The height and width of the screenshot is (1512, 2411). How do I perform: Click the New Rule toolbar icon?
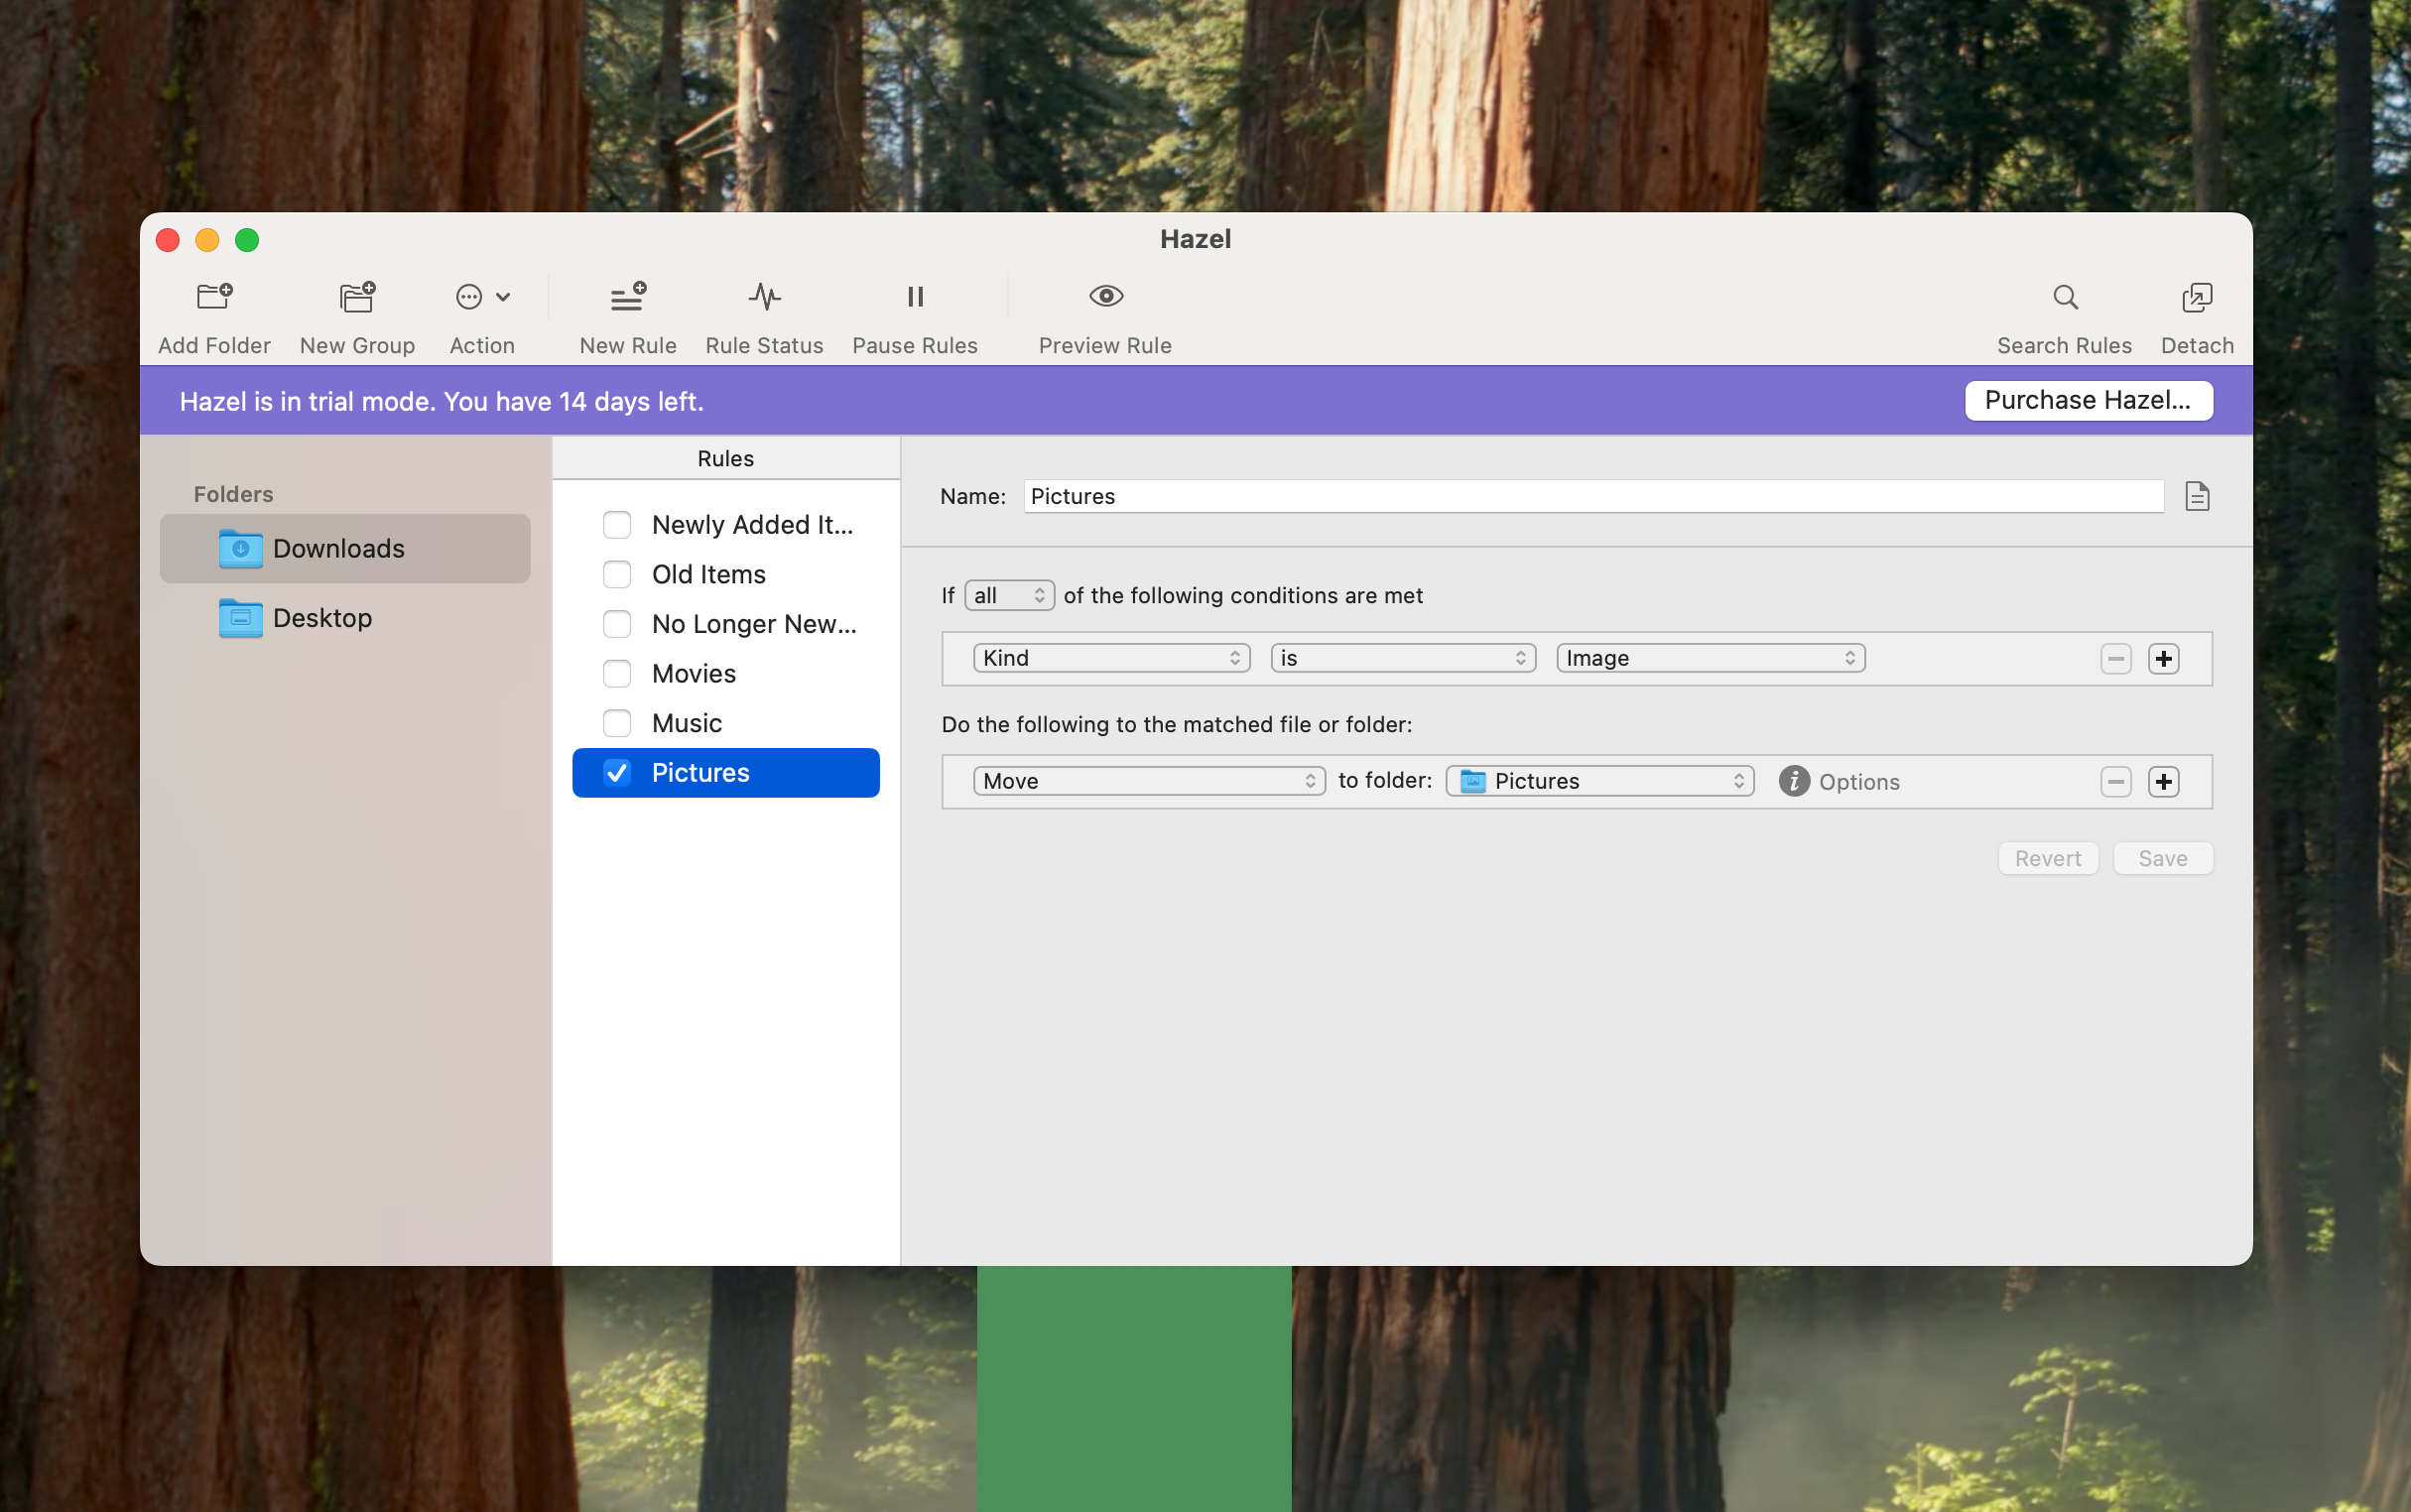pos(628,297)
